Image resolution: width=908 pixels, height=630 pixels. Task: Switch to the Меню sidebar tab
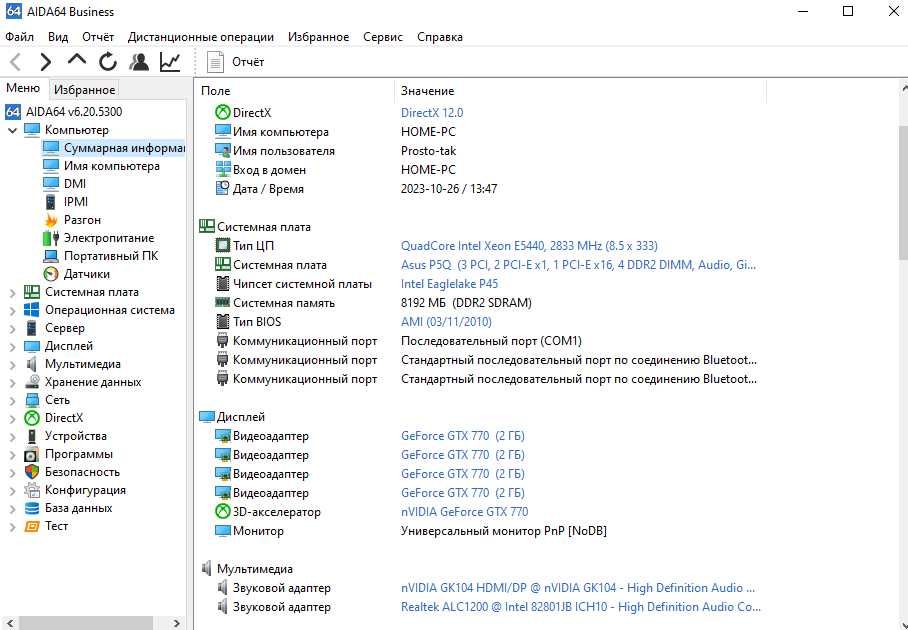23,88
